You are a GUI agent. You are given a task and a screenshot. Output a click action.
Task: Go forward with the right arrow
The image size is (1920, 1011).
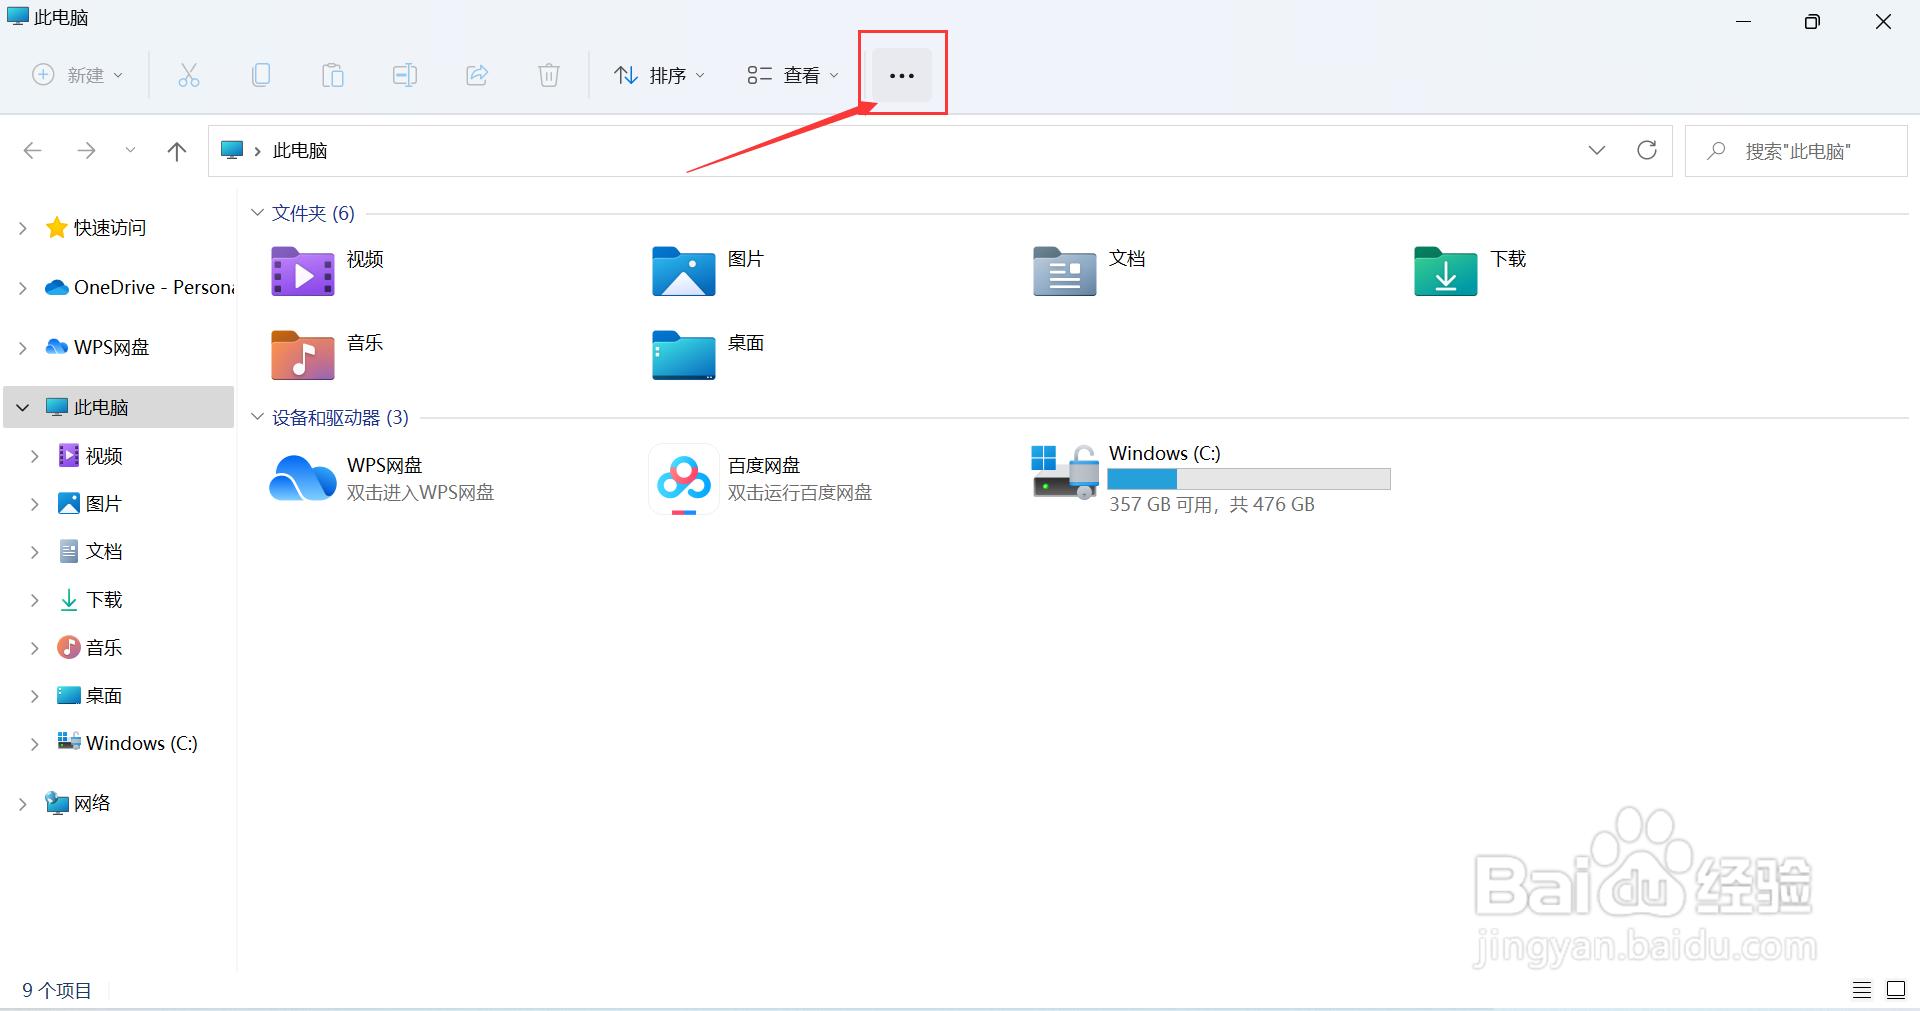(x=86, y=150)
